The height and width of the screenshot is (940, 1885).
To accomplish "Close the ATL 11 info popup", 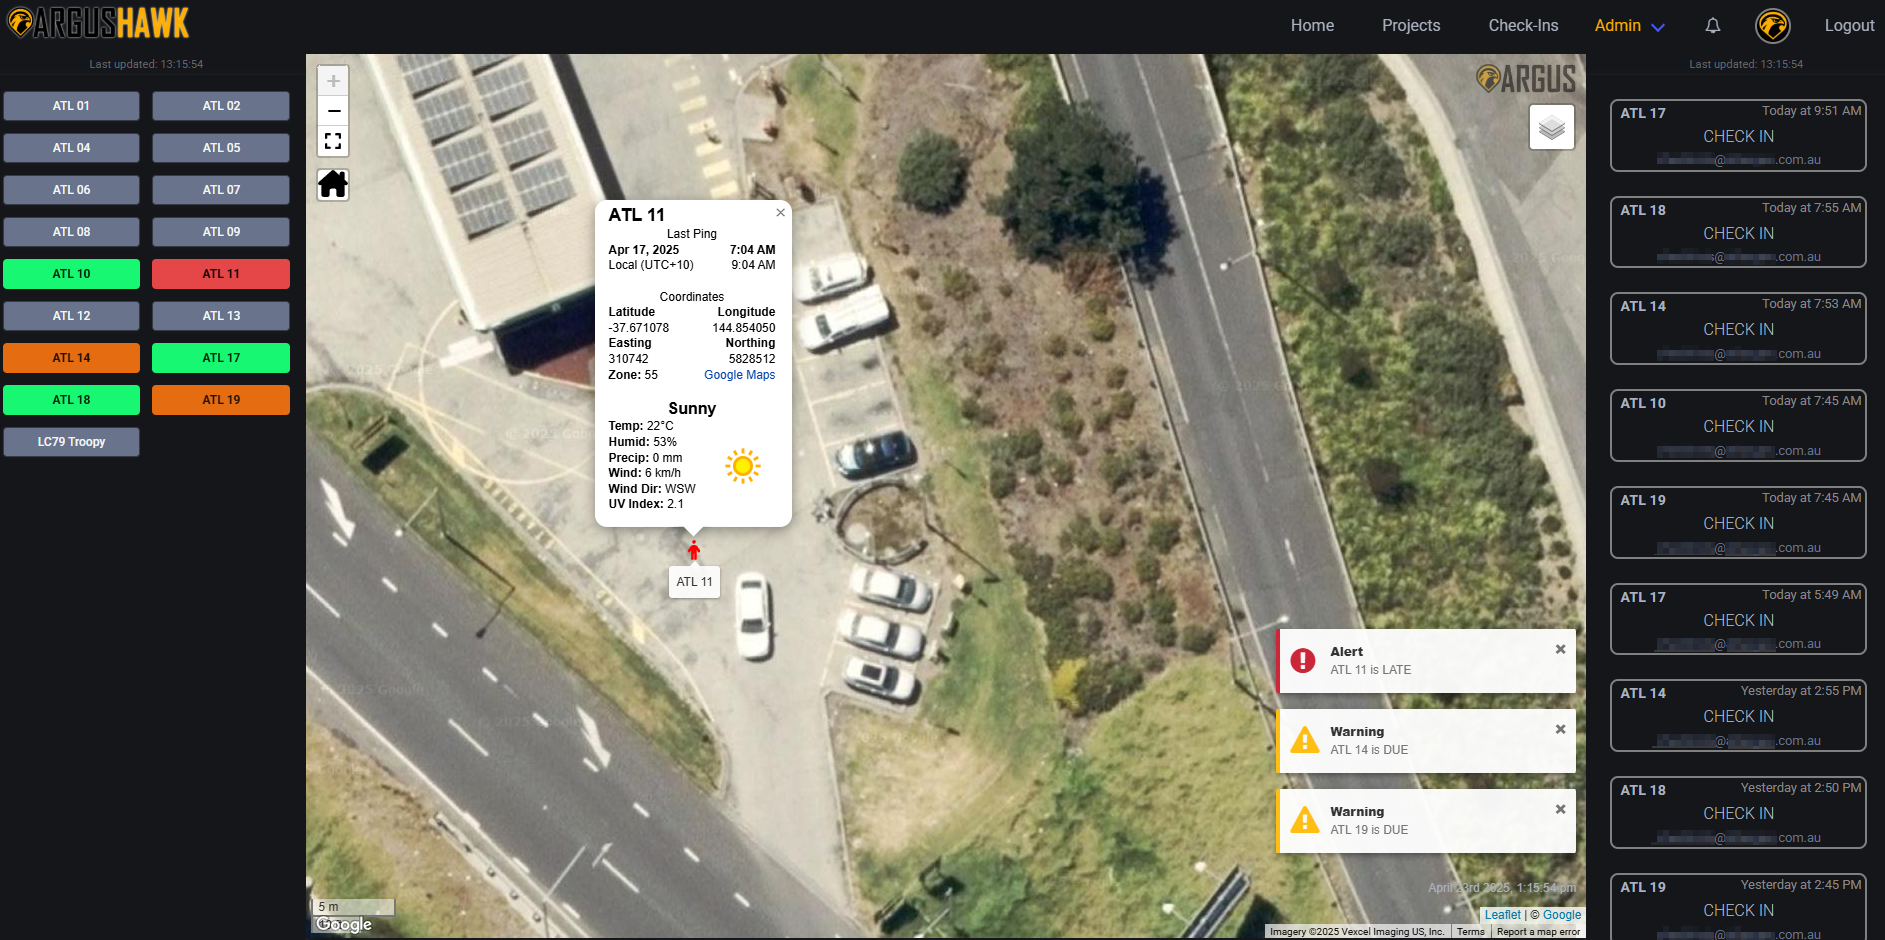I will [780, 213].
